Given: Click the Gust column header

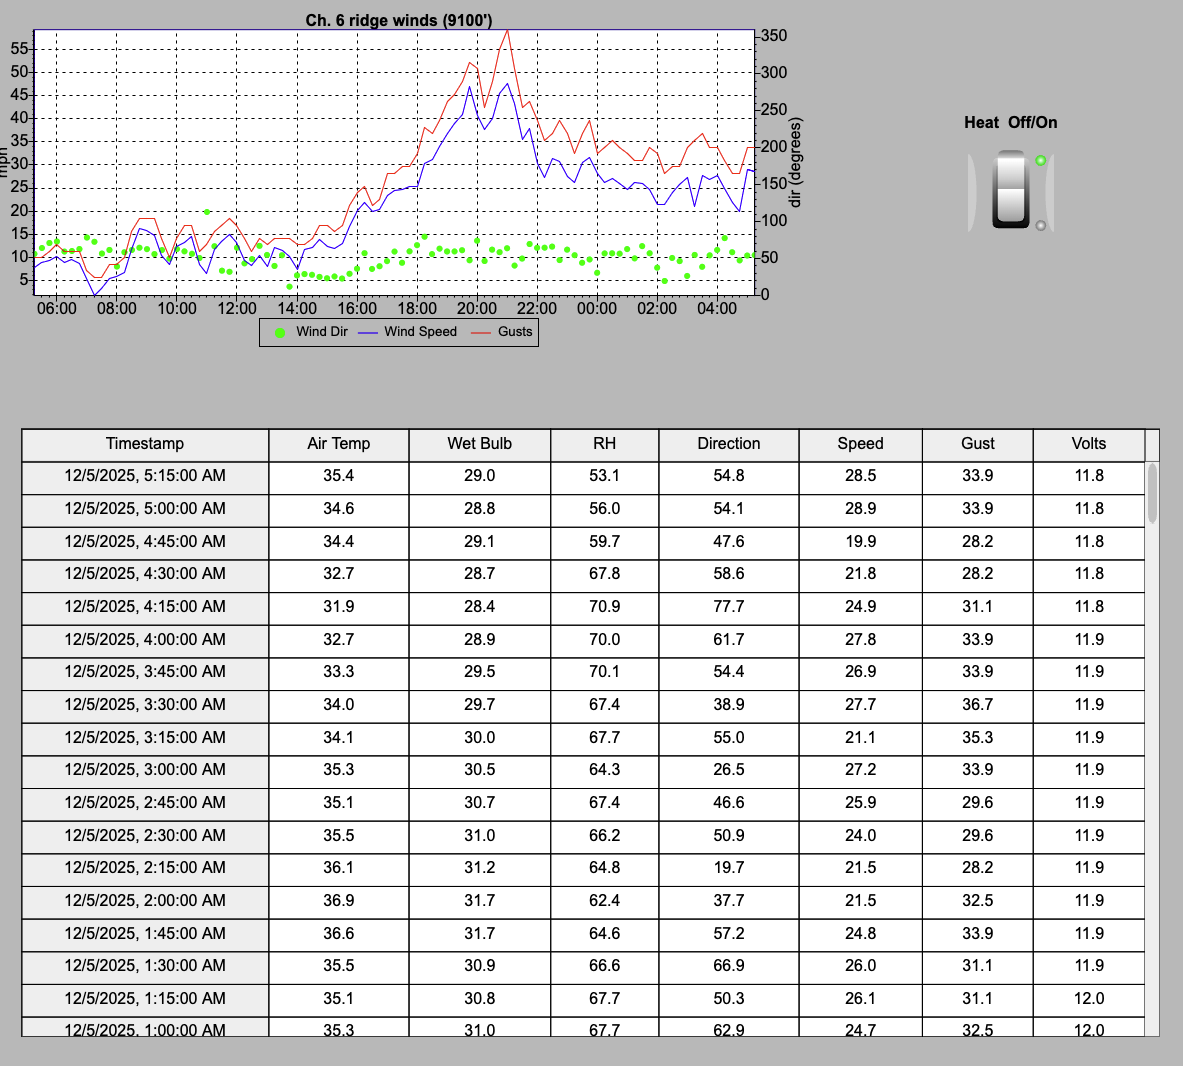Looking at the screenshot, I should click(978, 444).
